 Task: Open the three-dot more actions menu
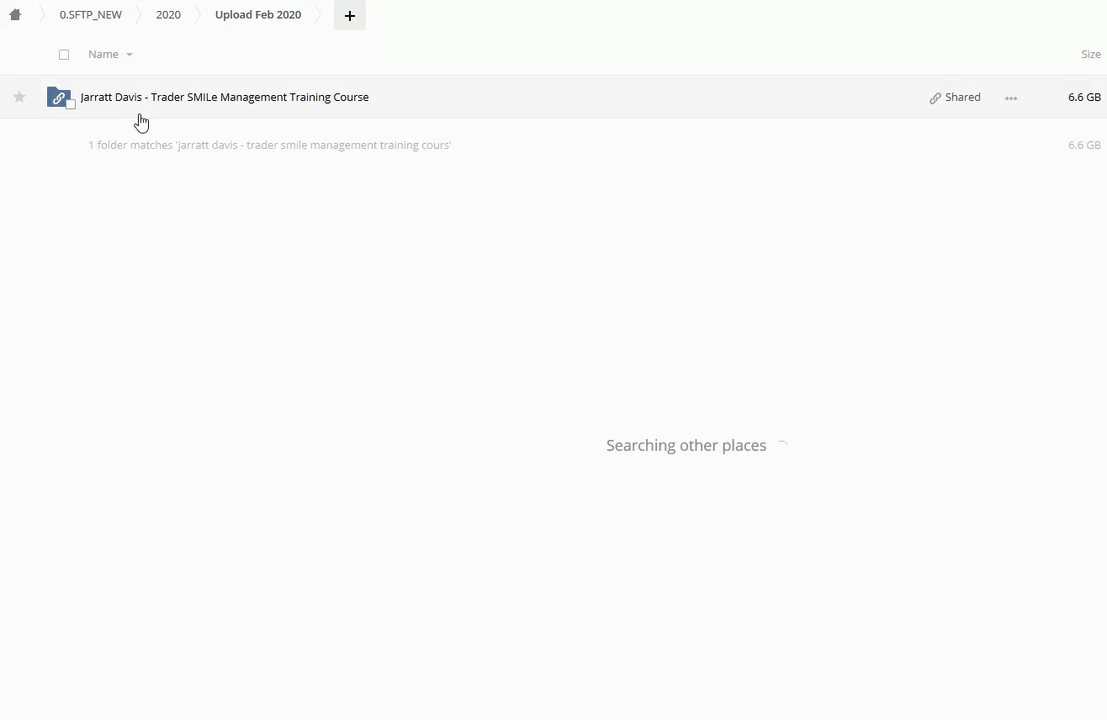1011,98
